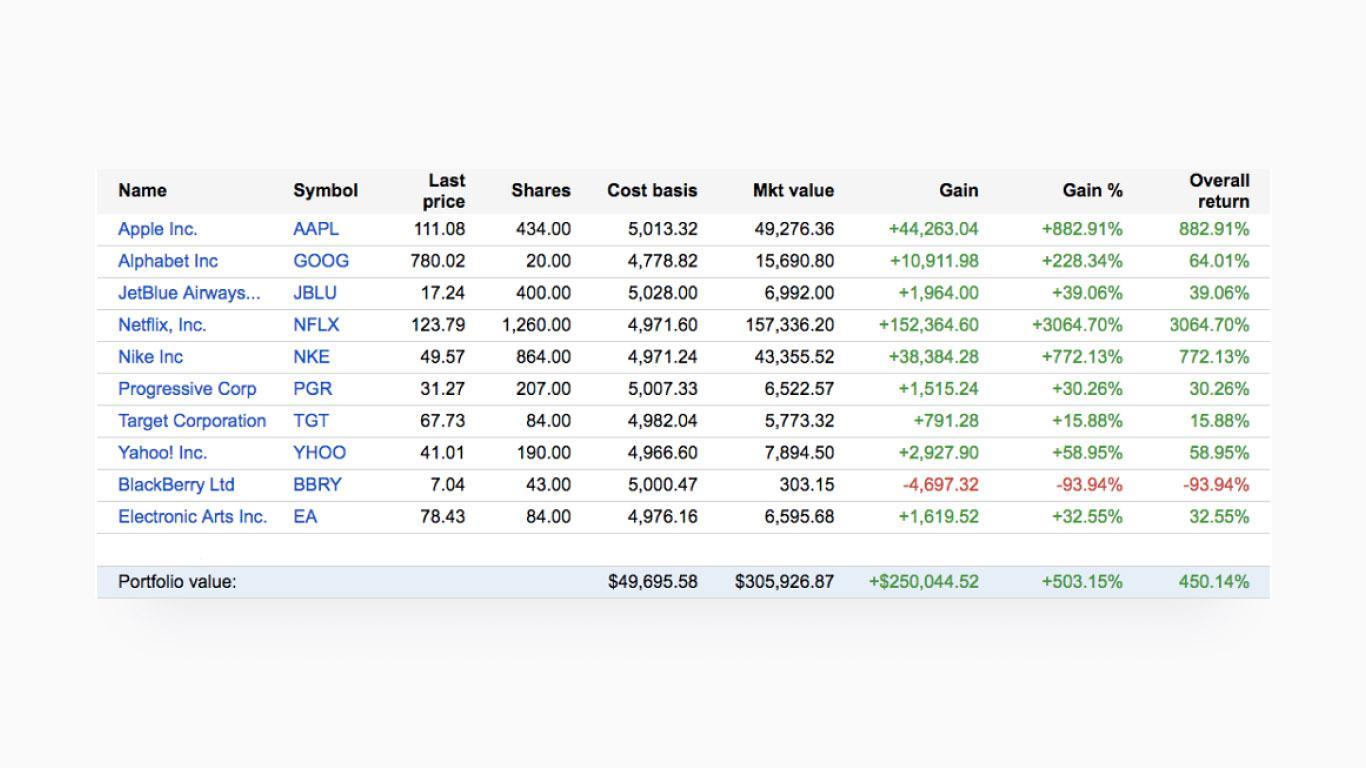Select BlackBerry gain percent -93.94% in Gain % column
This screenshot has width=1366, height=768.
pyautogui.click(x=1090, y=485)
